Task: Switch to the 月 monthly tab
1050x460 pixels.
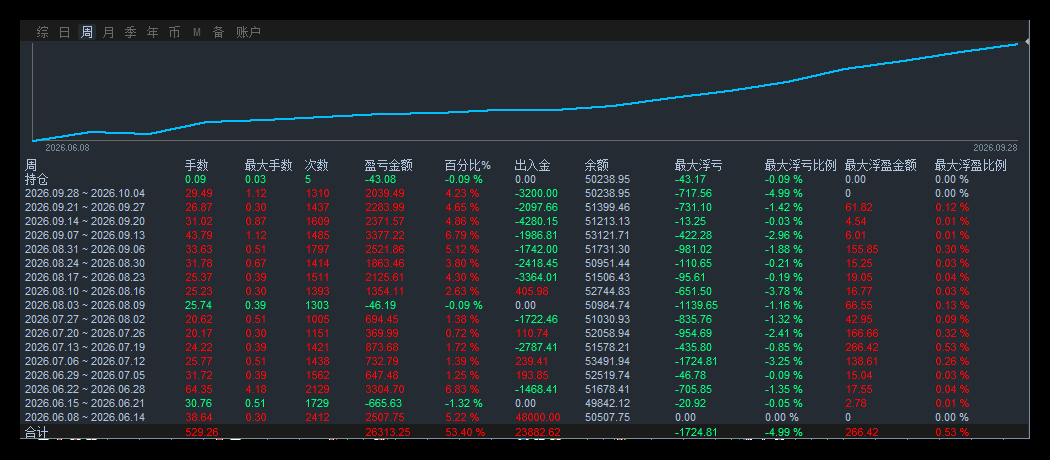Action: (x=108, y=32)
